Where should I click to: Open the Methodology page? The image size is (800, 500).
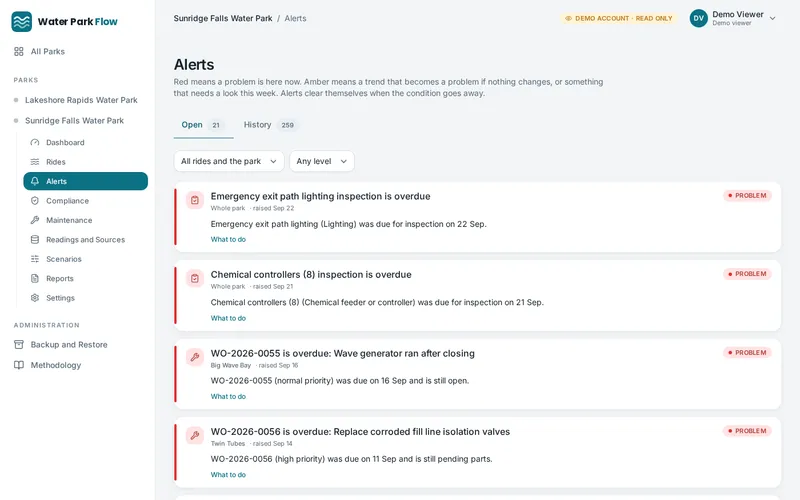[56, 365]
